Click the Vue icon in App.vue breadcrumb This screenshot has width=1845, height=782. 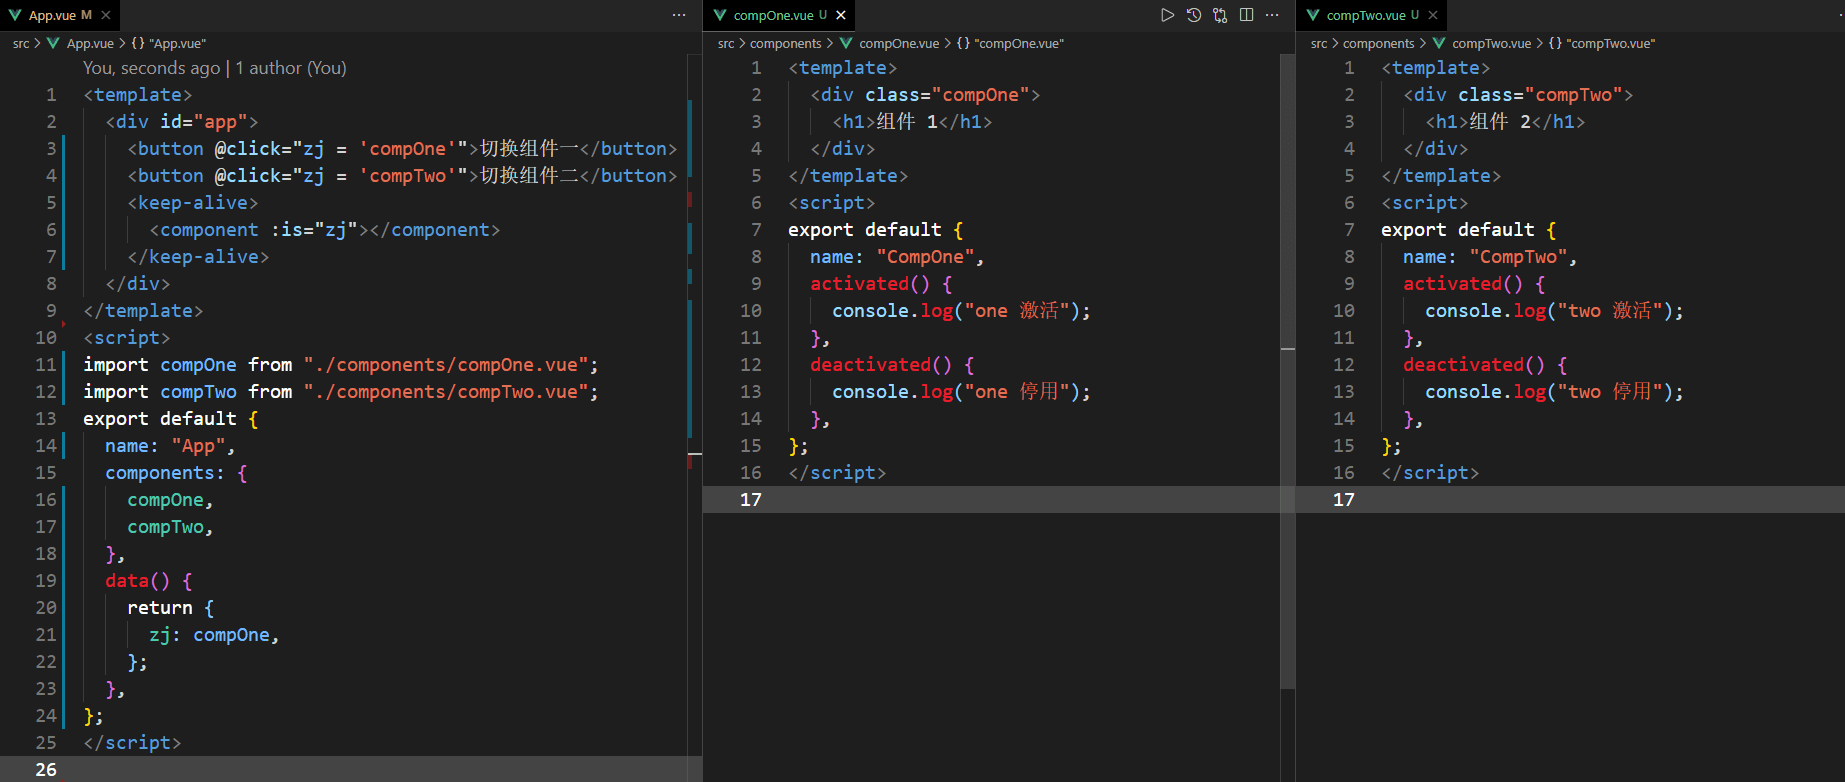click(53, 43)
